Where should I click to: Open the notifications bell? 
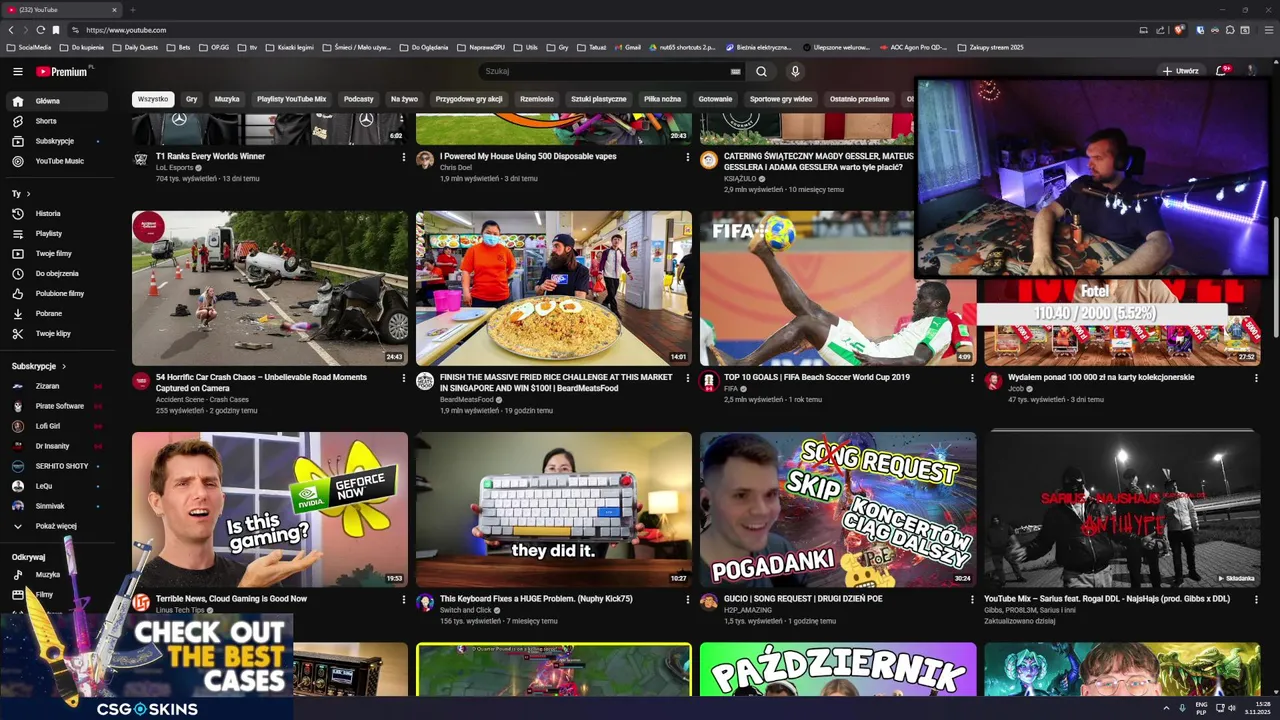pos(1221,71)
